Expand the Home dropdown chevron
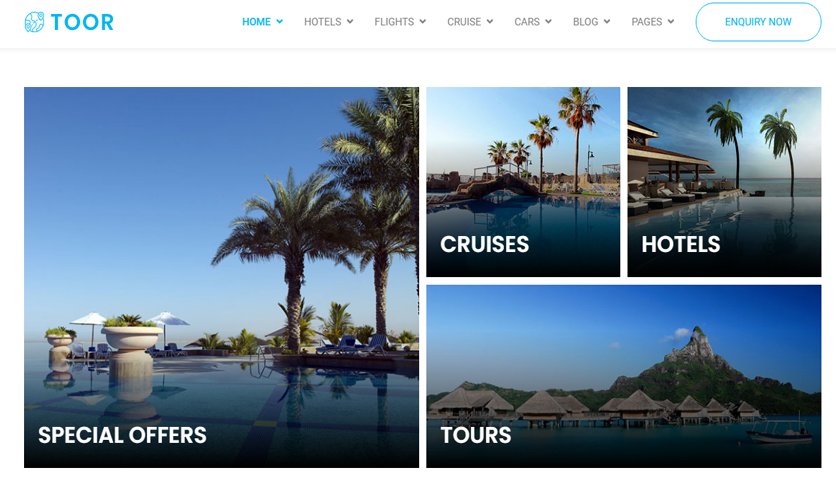The image size is (836, 484). click(279, 22)
